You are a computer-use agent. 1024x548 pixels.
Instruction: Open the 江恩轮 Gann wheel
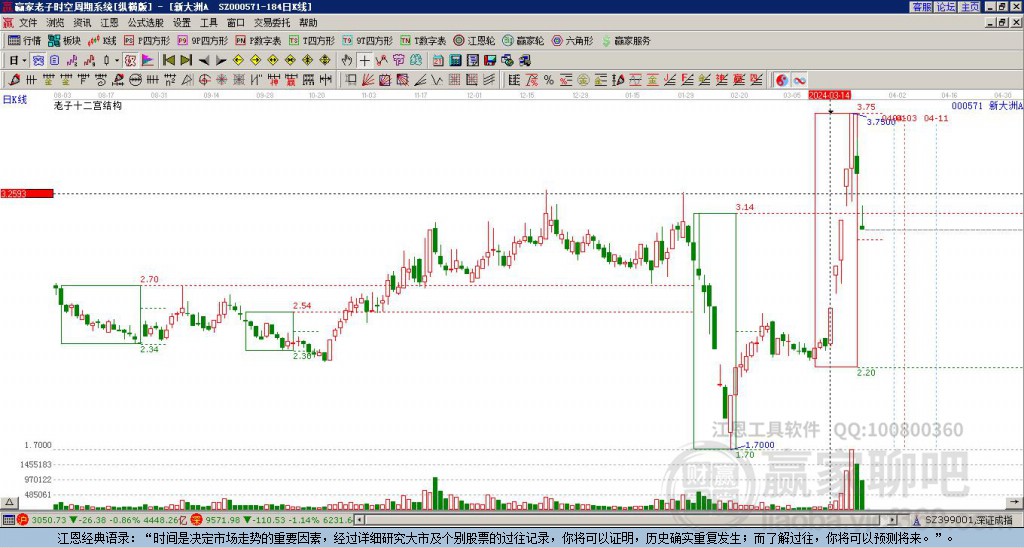tap(475, 40)
